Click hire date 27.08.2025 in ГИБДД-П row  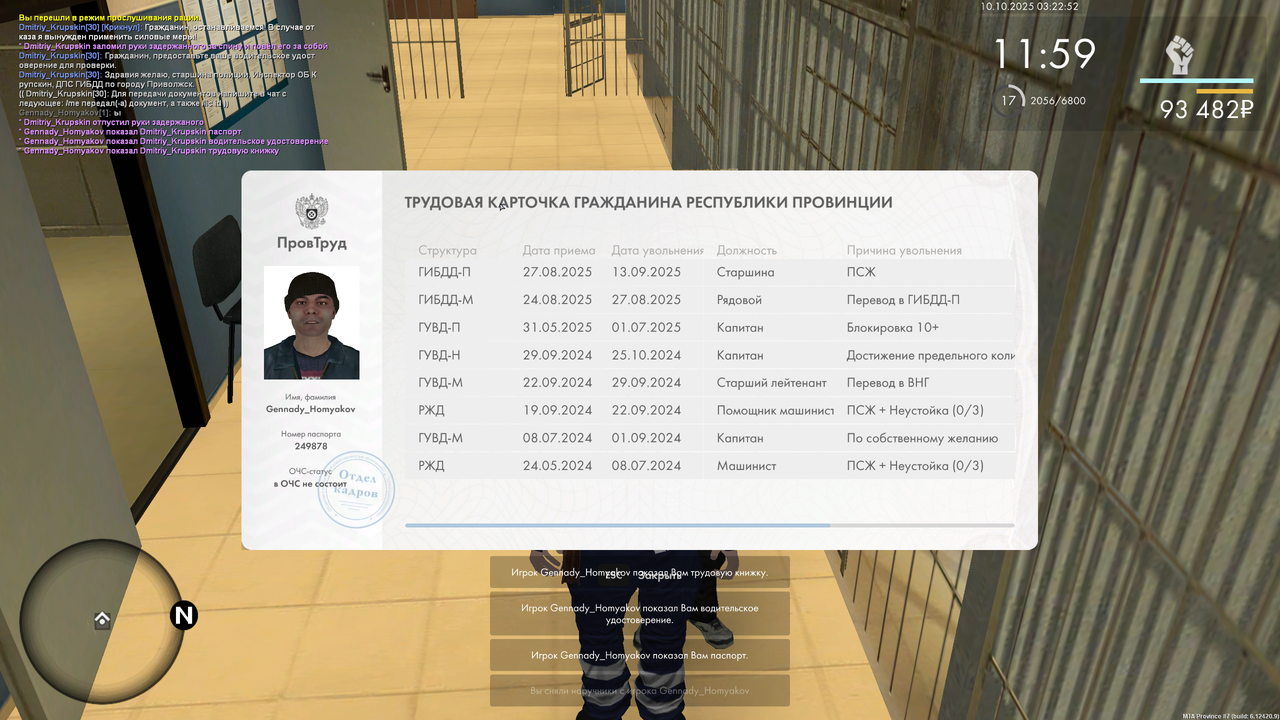pos(557,272)
